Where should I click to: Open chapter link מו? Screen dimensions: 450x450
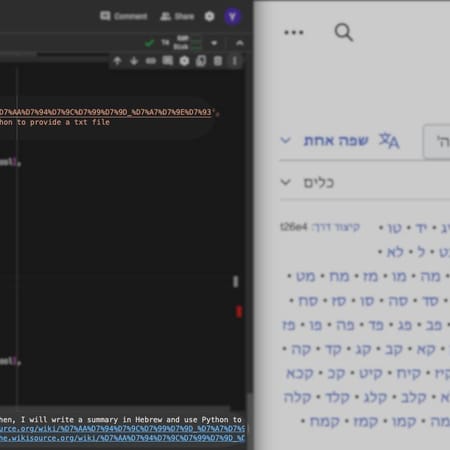(399, 276)
